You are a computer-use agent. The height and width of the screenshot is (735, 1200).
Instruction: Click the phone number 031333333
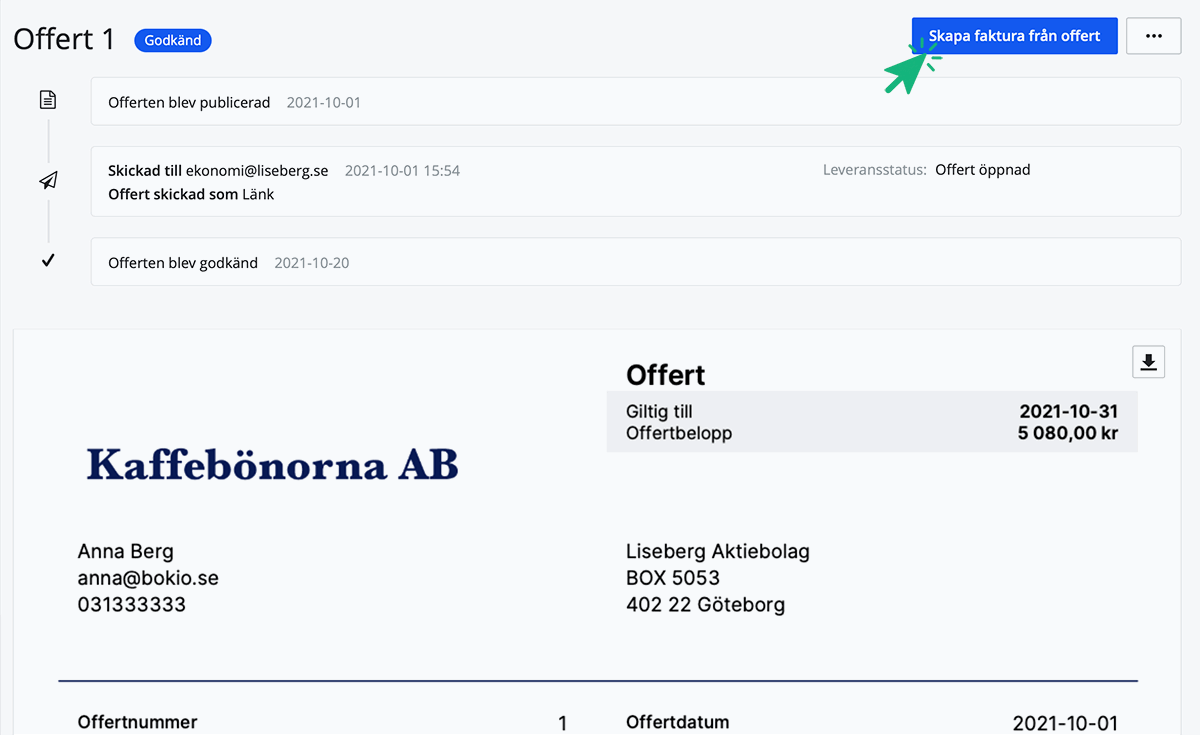click(x=131, y=605)
